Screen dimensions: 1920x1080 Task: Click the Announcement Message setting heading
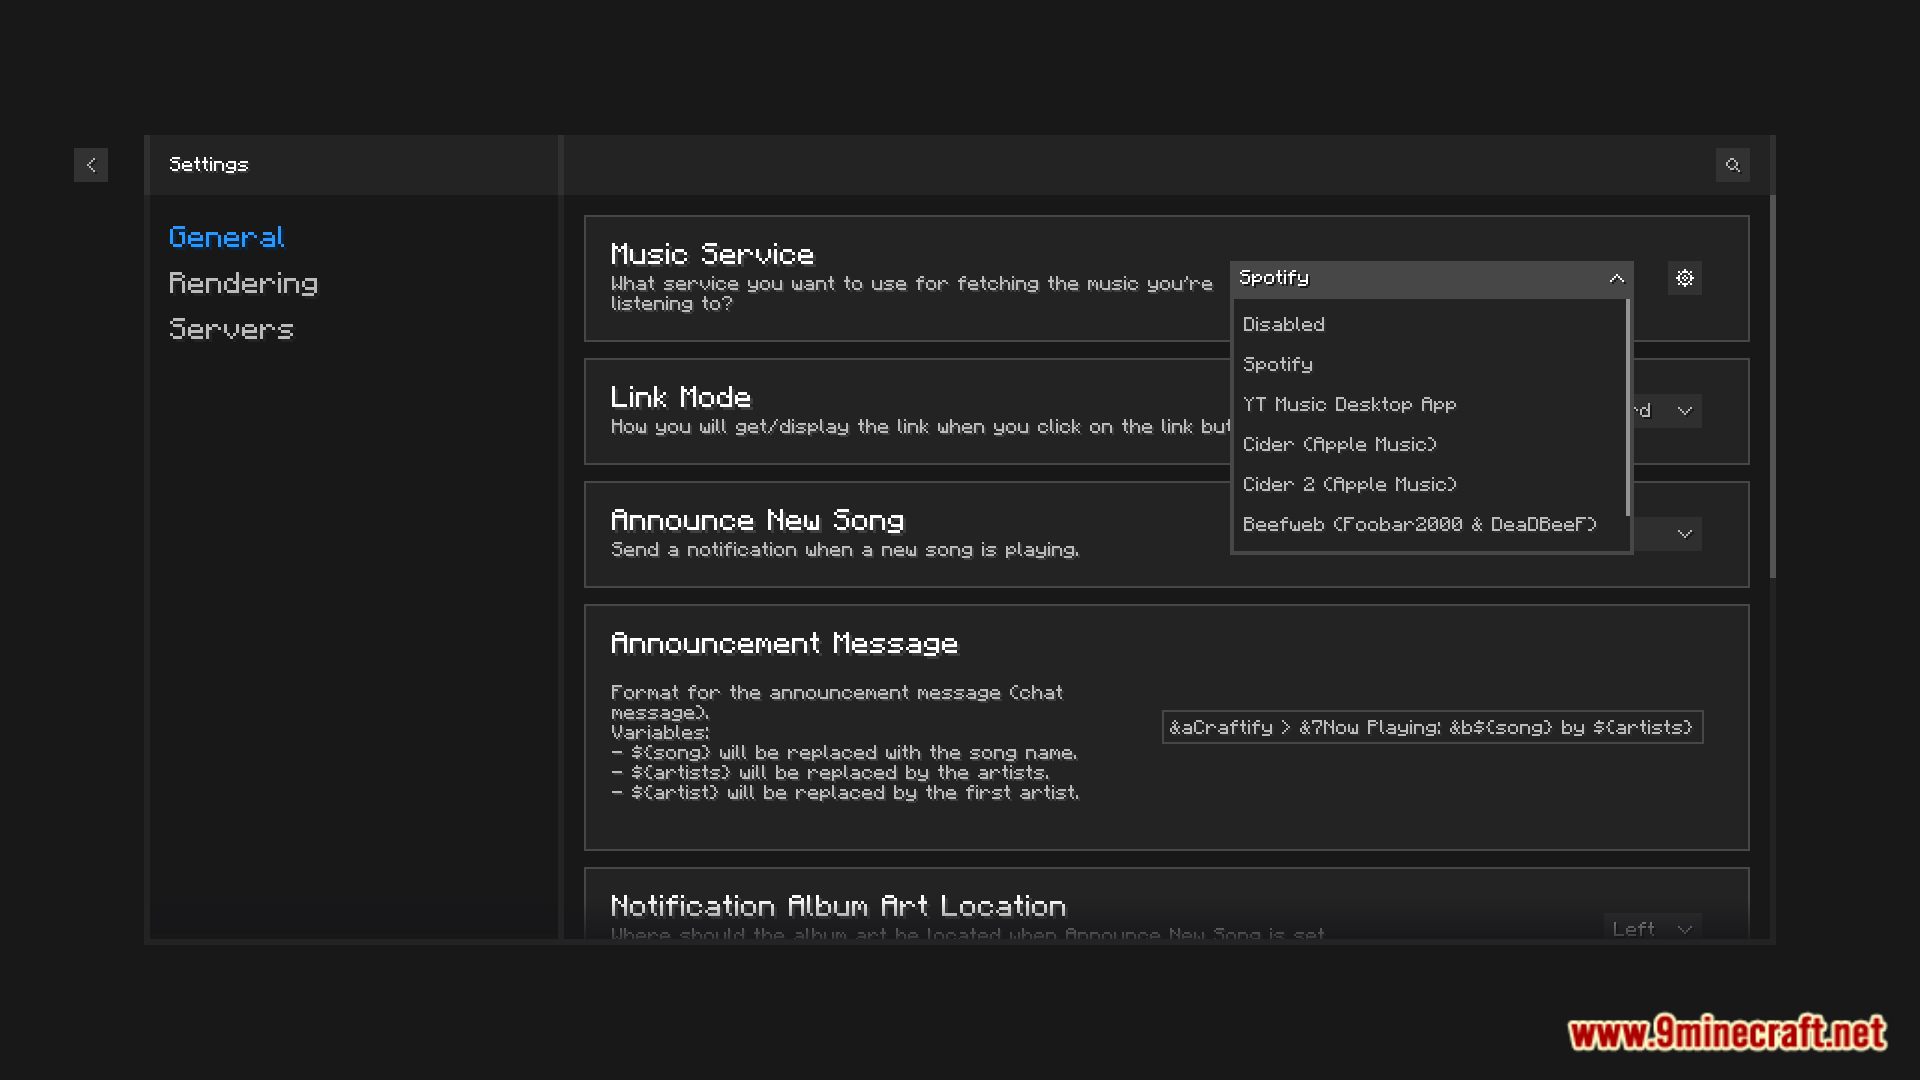coord(784,643)
